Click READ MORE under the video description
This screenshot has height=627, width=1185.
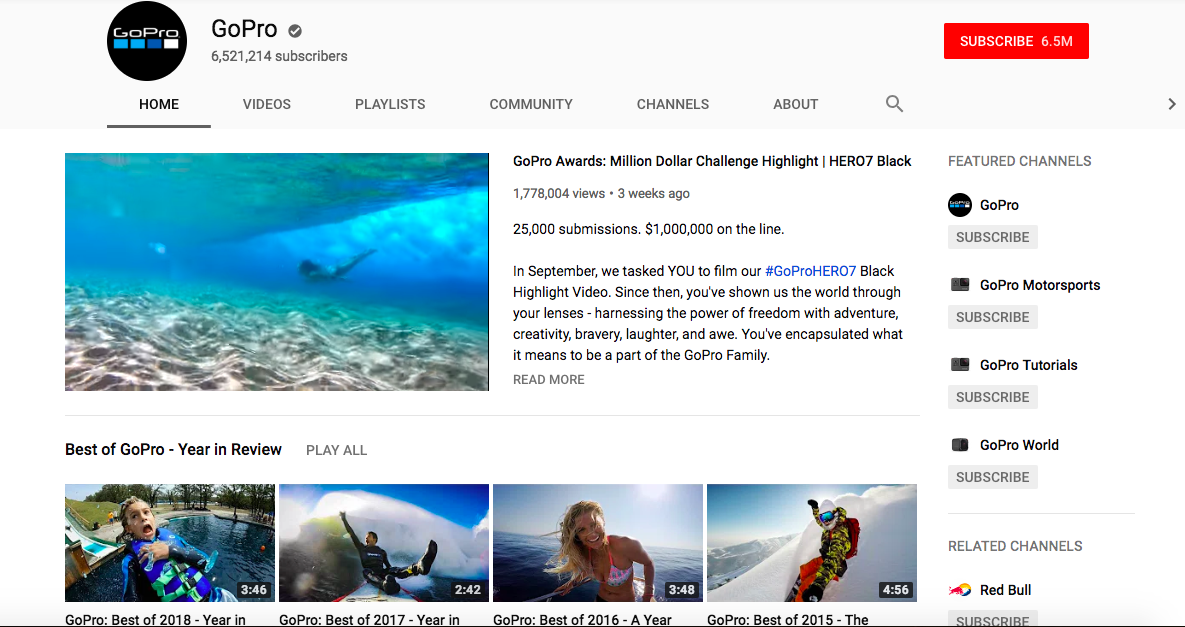(549, 379)
